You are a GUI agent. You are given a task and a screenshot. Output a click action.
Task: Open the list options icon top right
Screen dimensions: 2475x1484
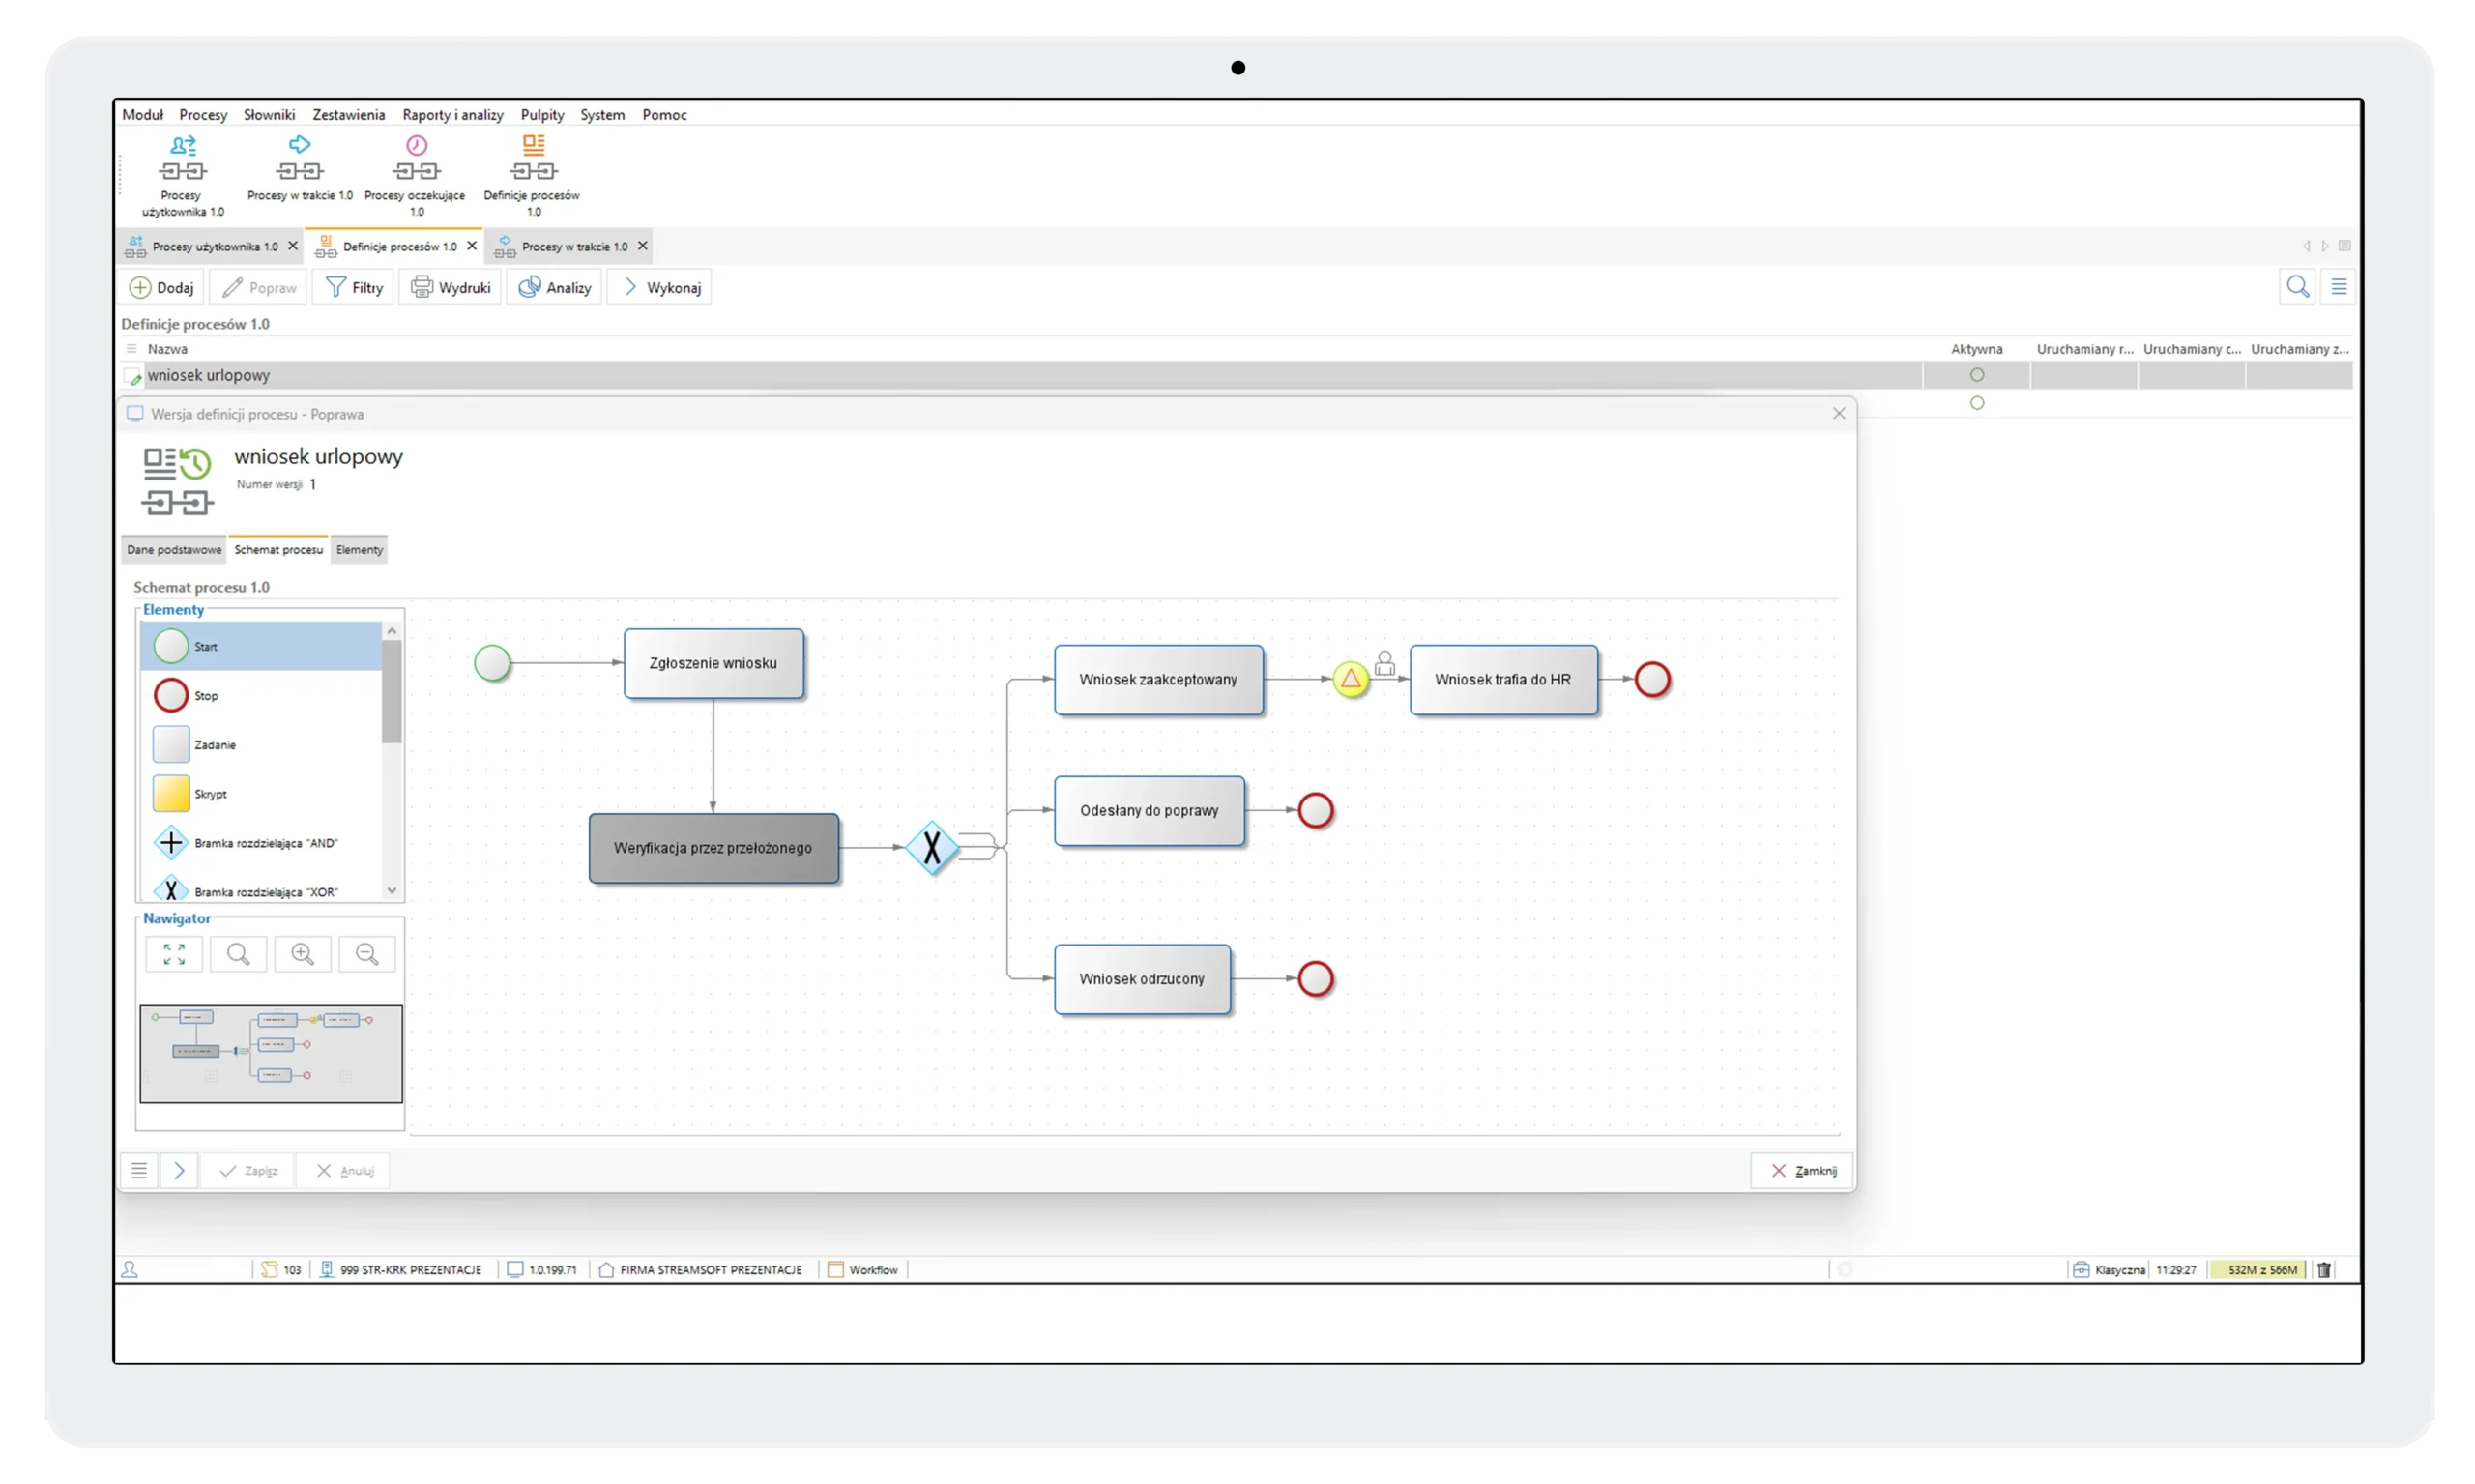point(2339,287)
